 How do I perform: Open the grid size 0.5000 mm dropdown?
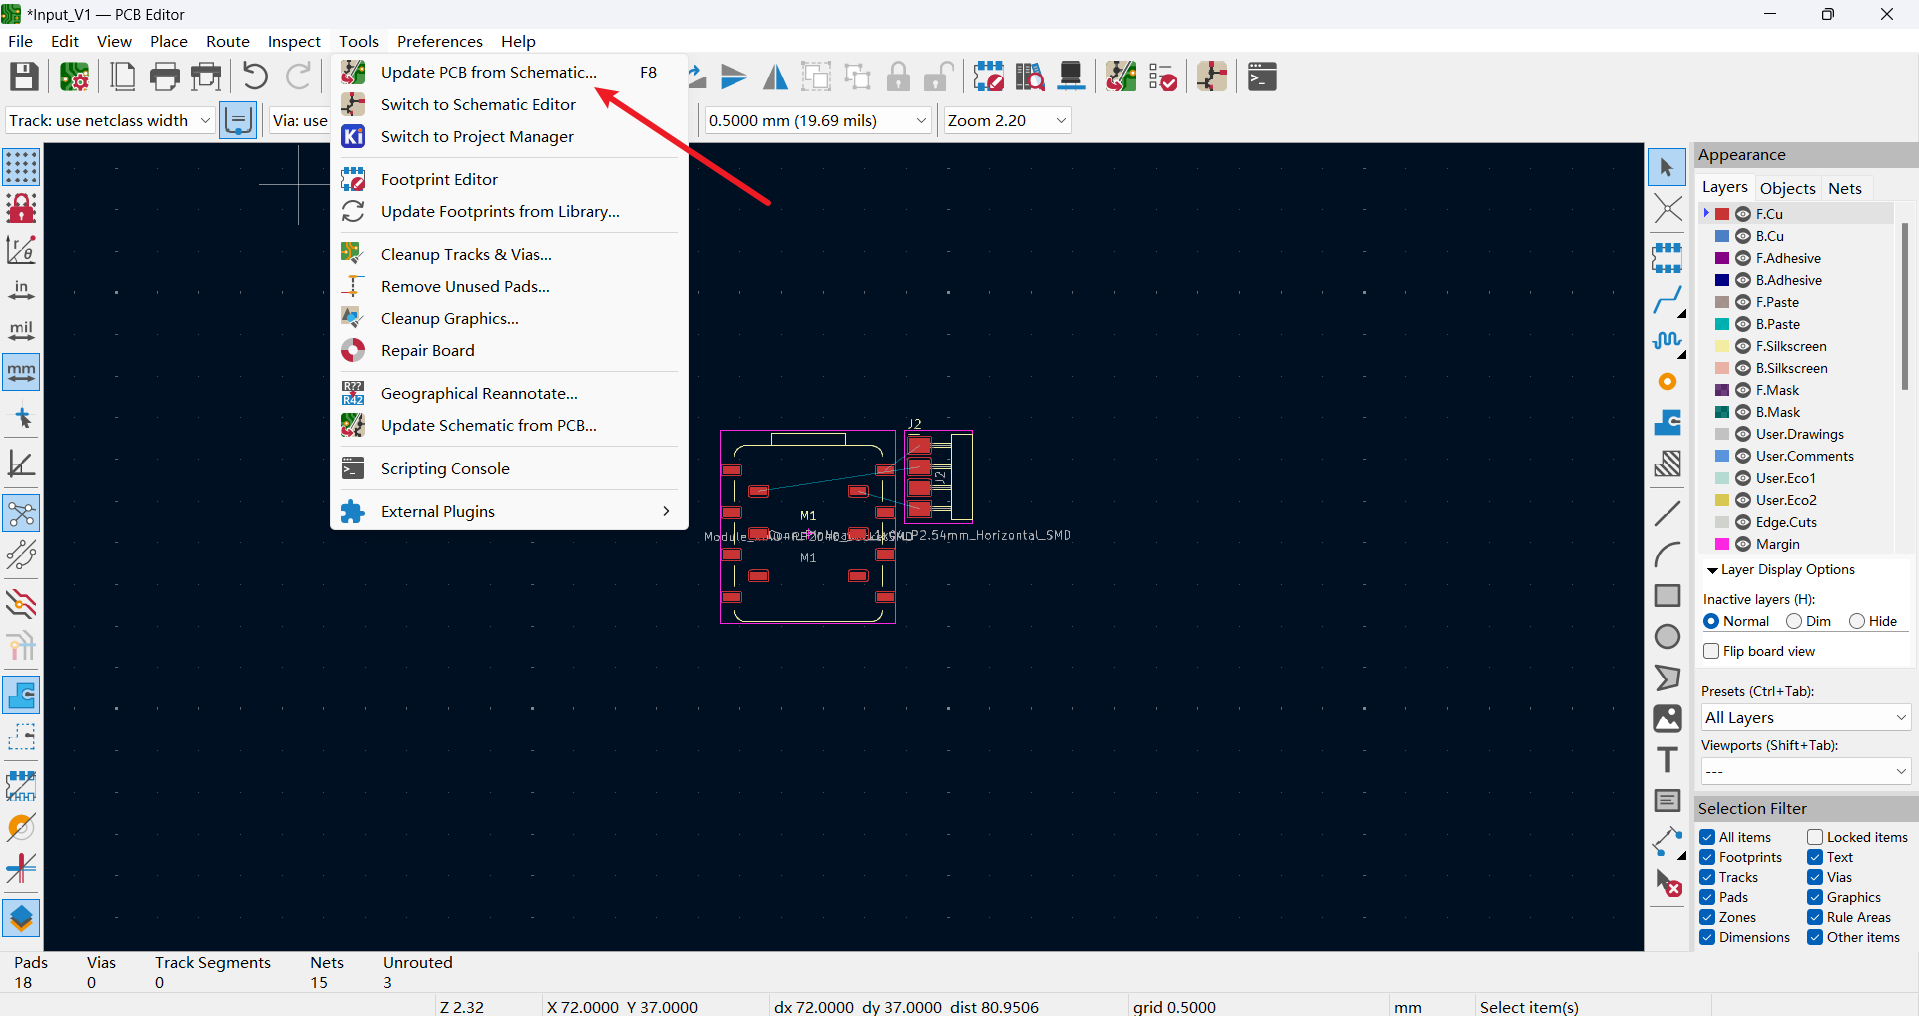(818, 120)
